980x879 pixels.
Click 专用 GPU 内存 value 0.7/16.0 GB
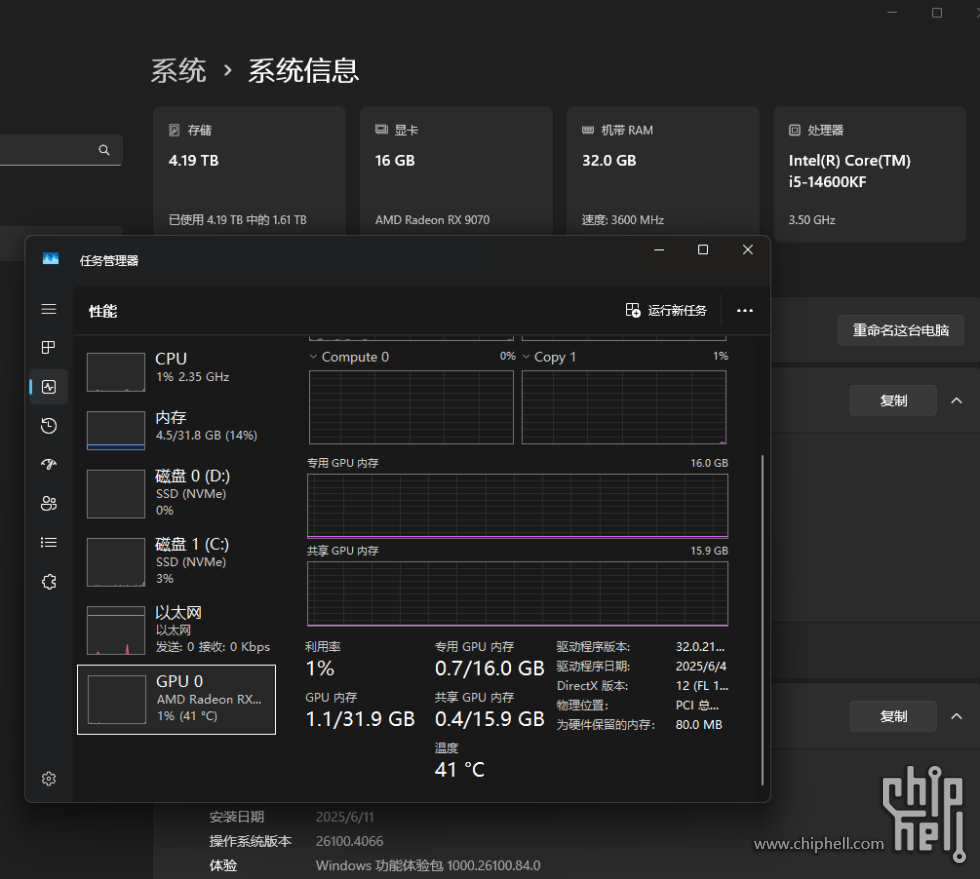click(489, 668)
